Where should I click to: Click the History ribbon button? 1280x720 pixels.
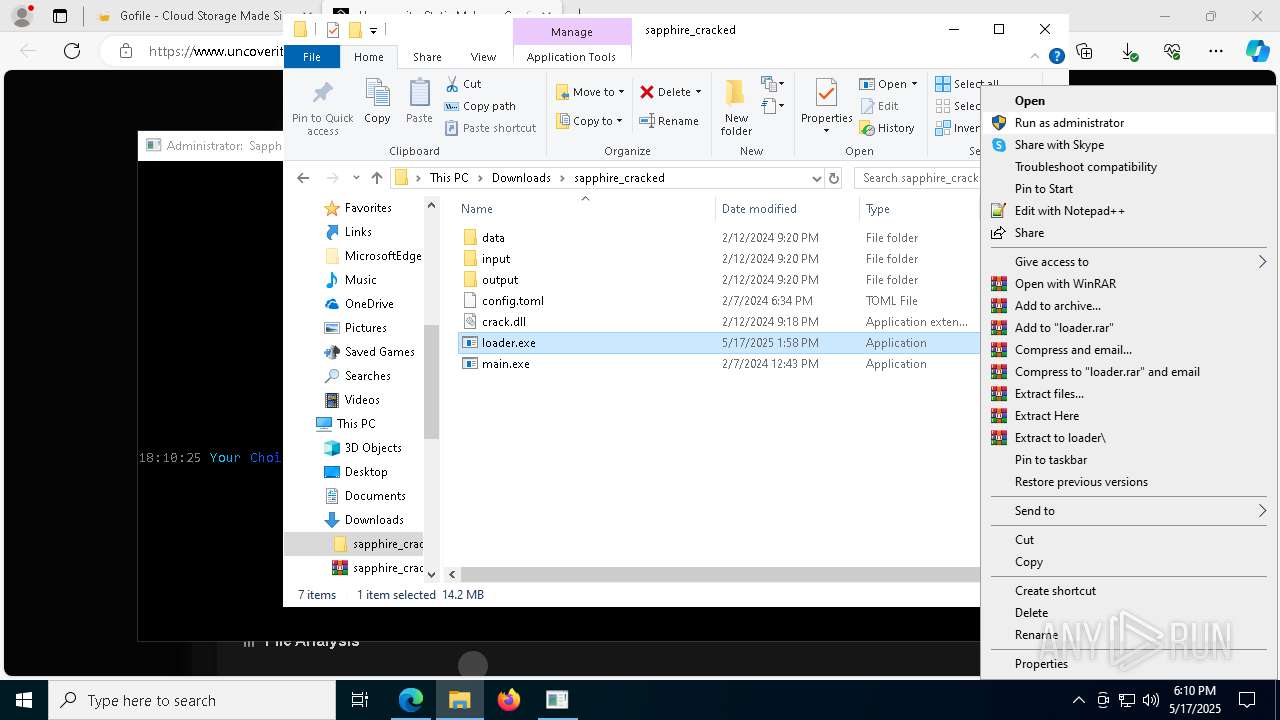pos(888,128)
